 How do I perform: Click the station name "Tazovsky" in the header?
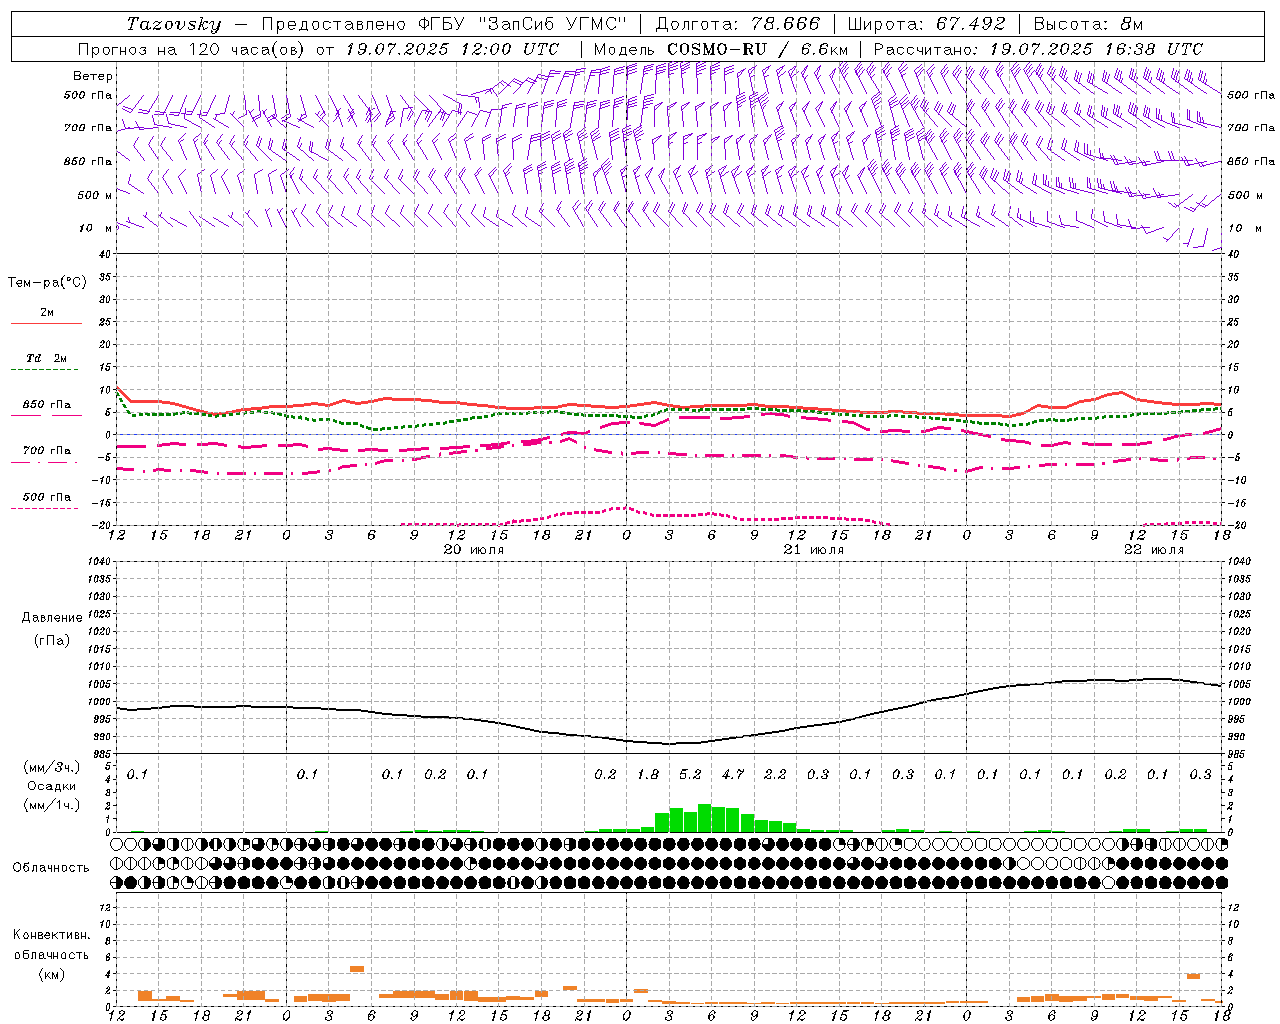click(174, 24)
